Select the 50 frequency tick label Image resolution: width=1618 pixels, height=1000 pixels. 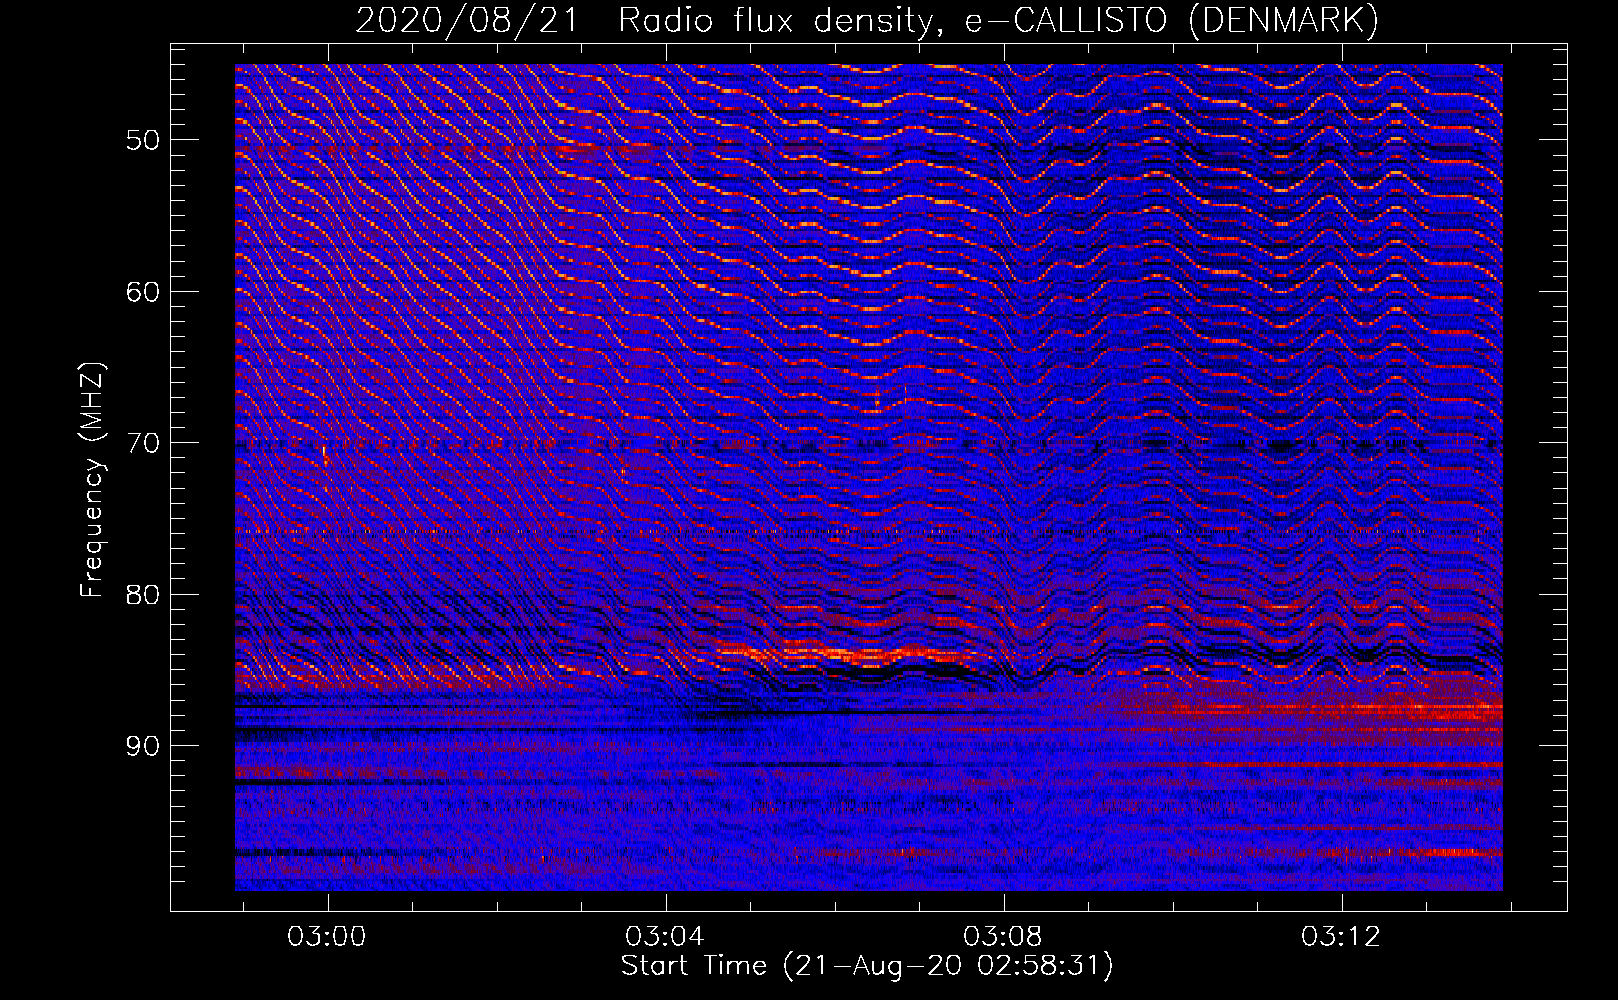click(142, 140)
